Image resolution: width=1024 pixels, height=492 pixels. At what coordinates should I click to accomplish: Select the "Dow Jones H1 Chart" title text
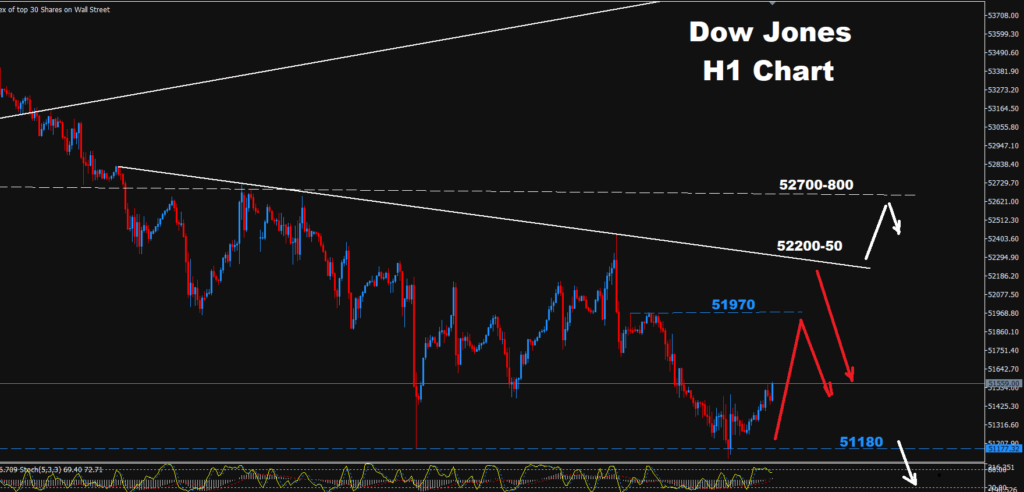(x=769, y=52)
